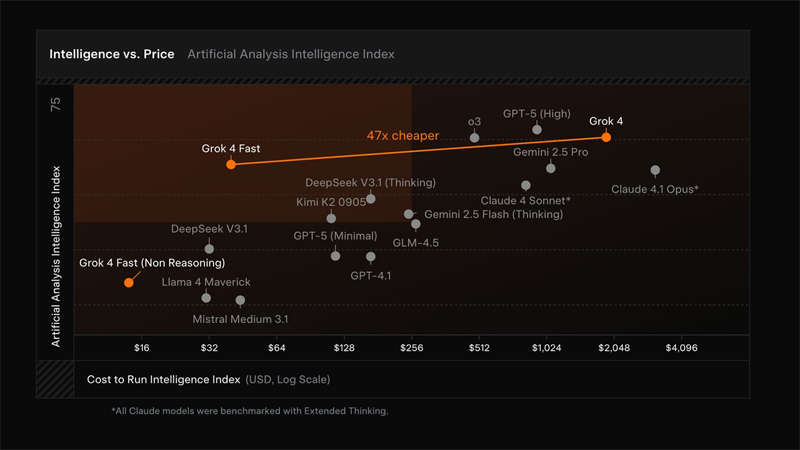Click the GPT-5 (Minimal) marker

(x=336, y=256)
